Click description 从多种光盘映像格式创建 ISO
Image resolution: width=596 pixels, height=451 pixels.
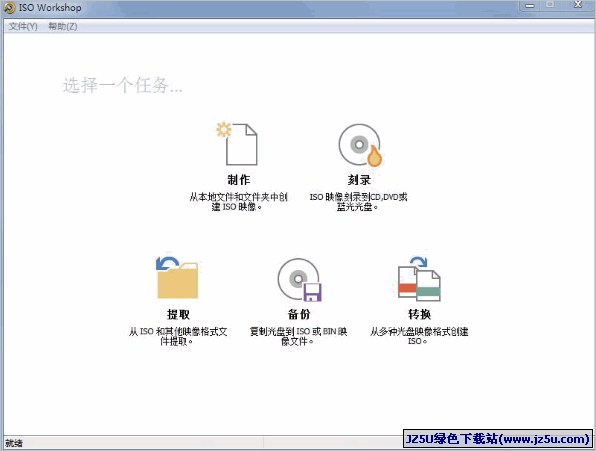click(419, 336)
